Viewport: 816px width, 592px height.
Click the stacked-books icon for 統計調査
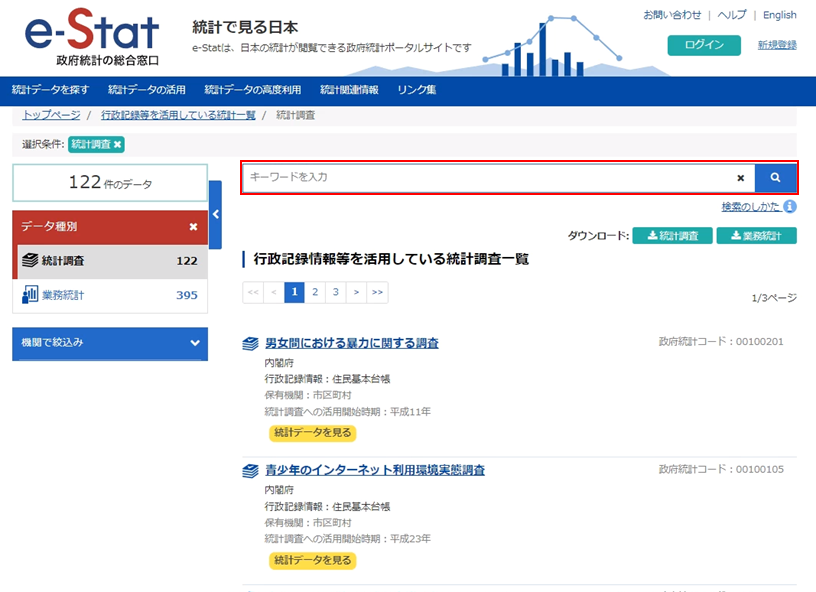point(30,260)
